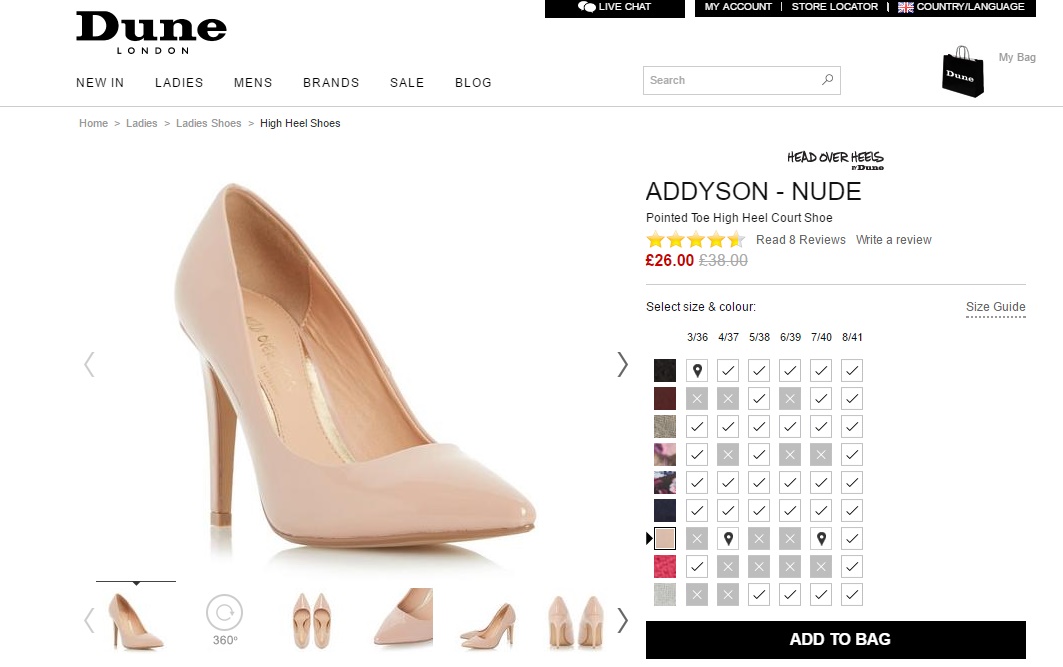Open the Size Guide link
Image resolution: width=1063 pixels, height=667 pixels.
pos(995,307)
